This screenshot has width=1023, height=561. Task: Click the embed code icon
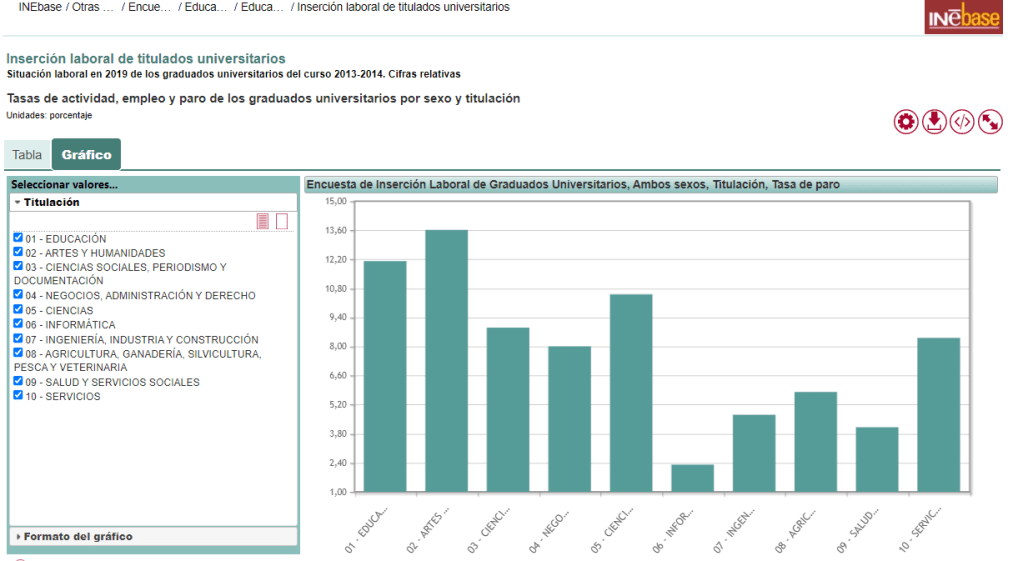tap(962, 122)
